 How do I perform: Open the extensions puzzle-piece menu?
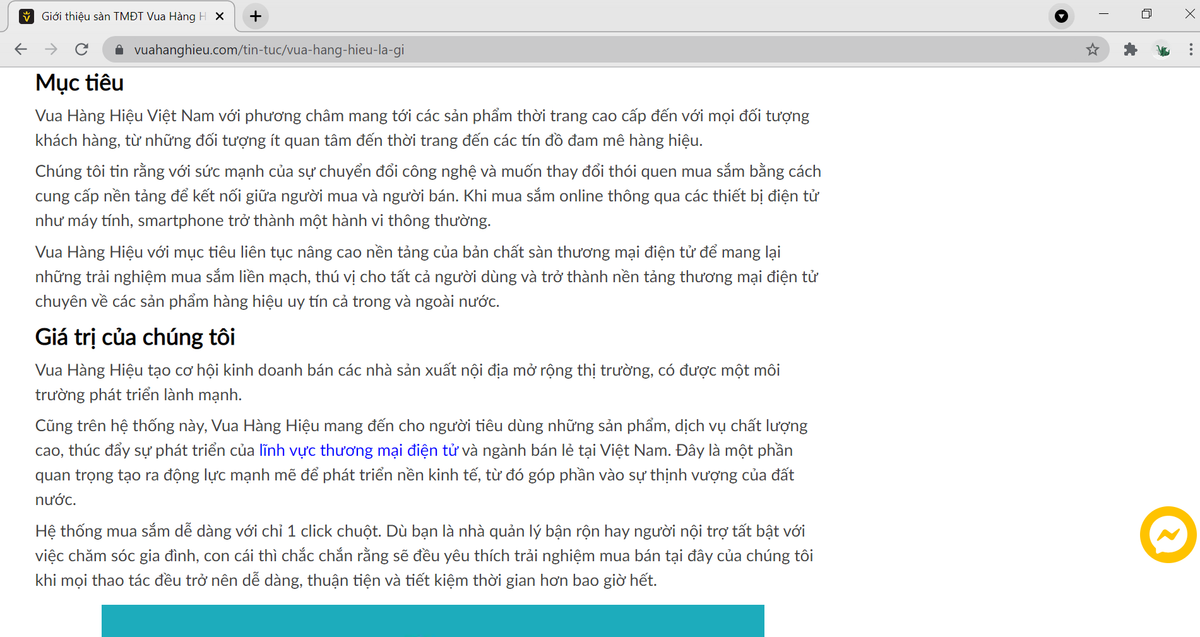pos(1128,48)
